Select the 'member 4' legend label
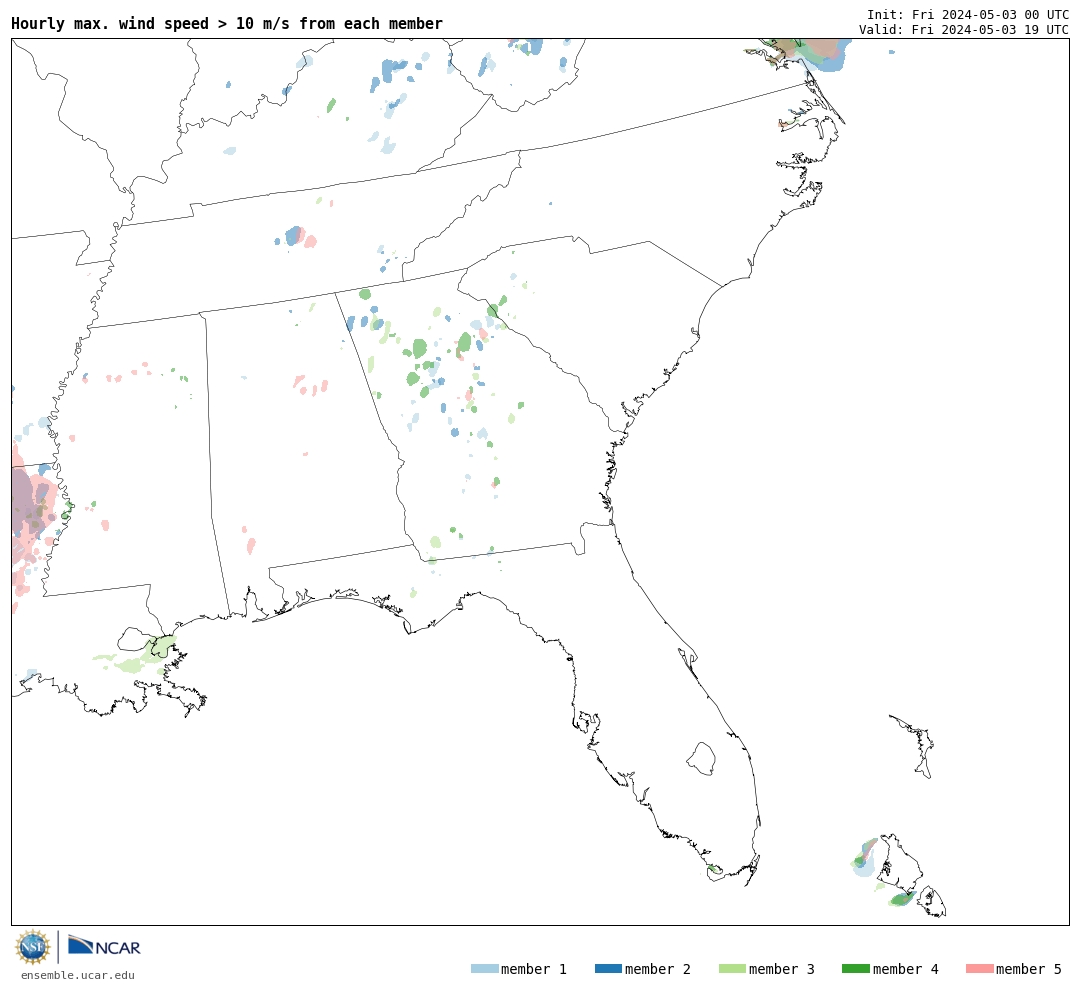Viewport: 1080px width, 988px height. coord(906,969)
